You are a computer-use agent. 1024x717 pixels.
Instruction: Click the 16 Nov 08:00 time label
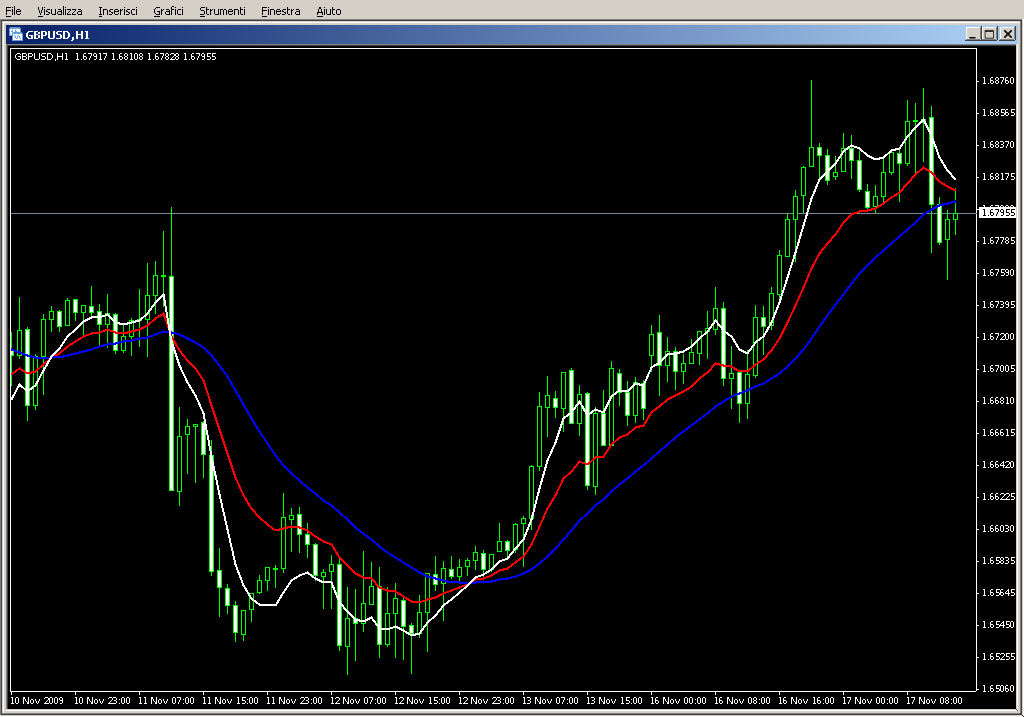(x=742, y=701)
